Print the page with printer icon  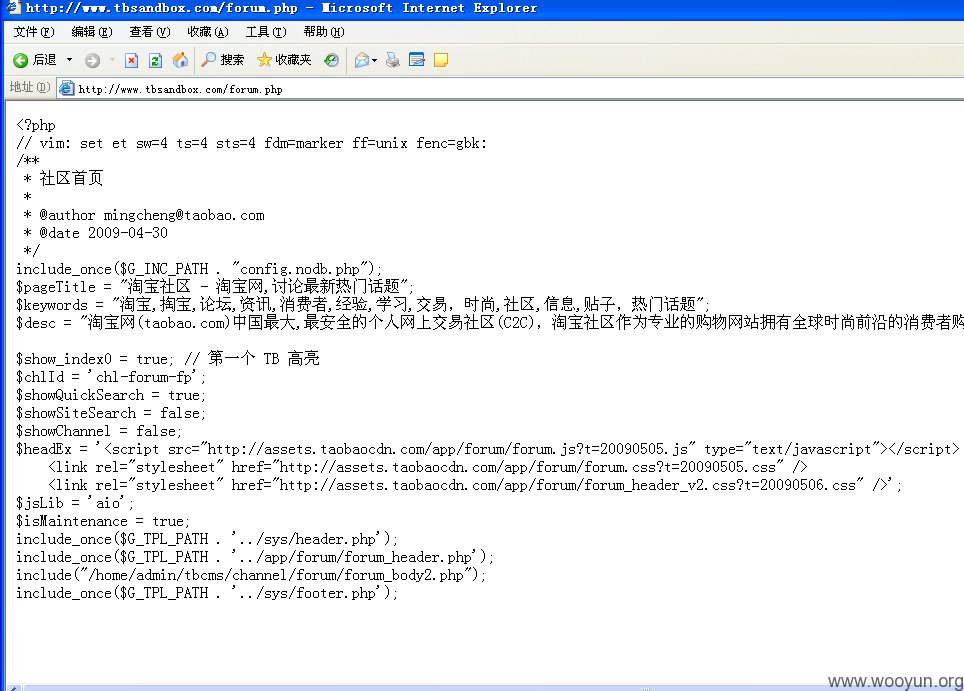(x=392, y=60)
